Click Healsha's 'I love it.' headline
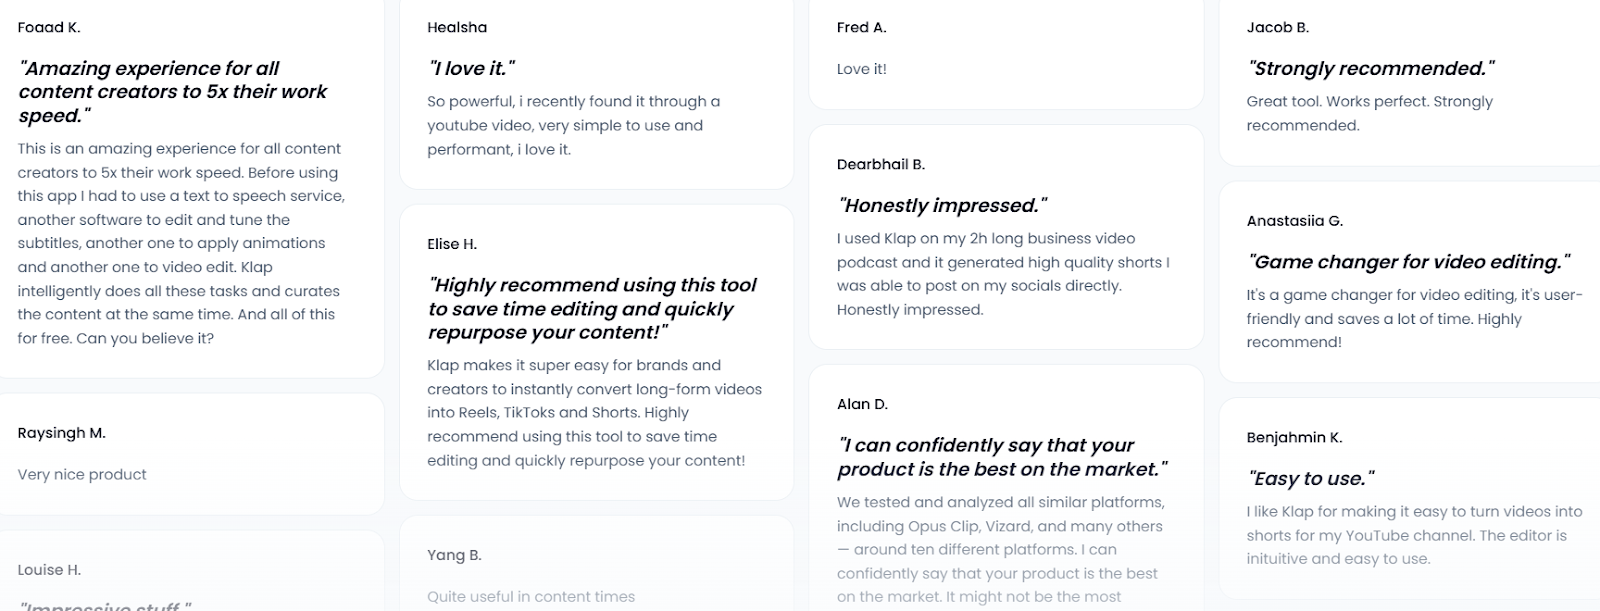This screenshot has width=1600, height=611. point(471,68)
